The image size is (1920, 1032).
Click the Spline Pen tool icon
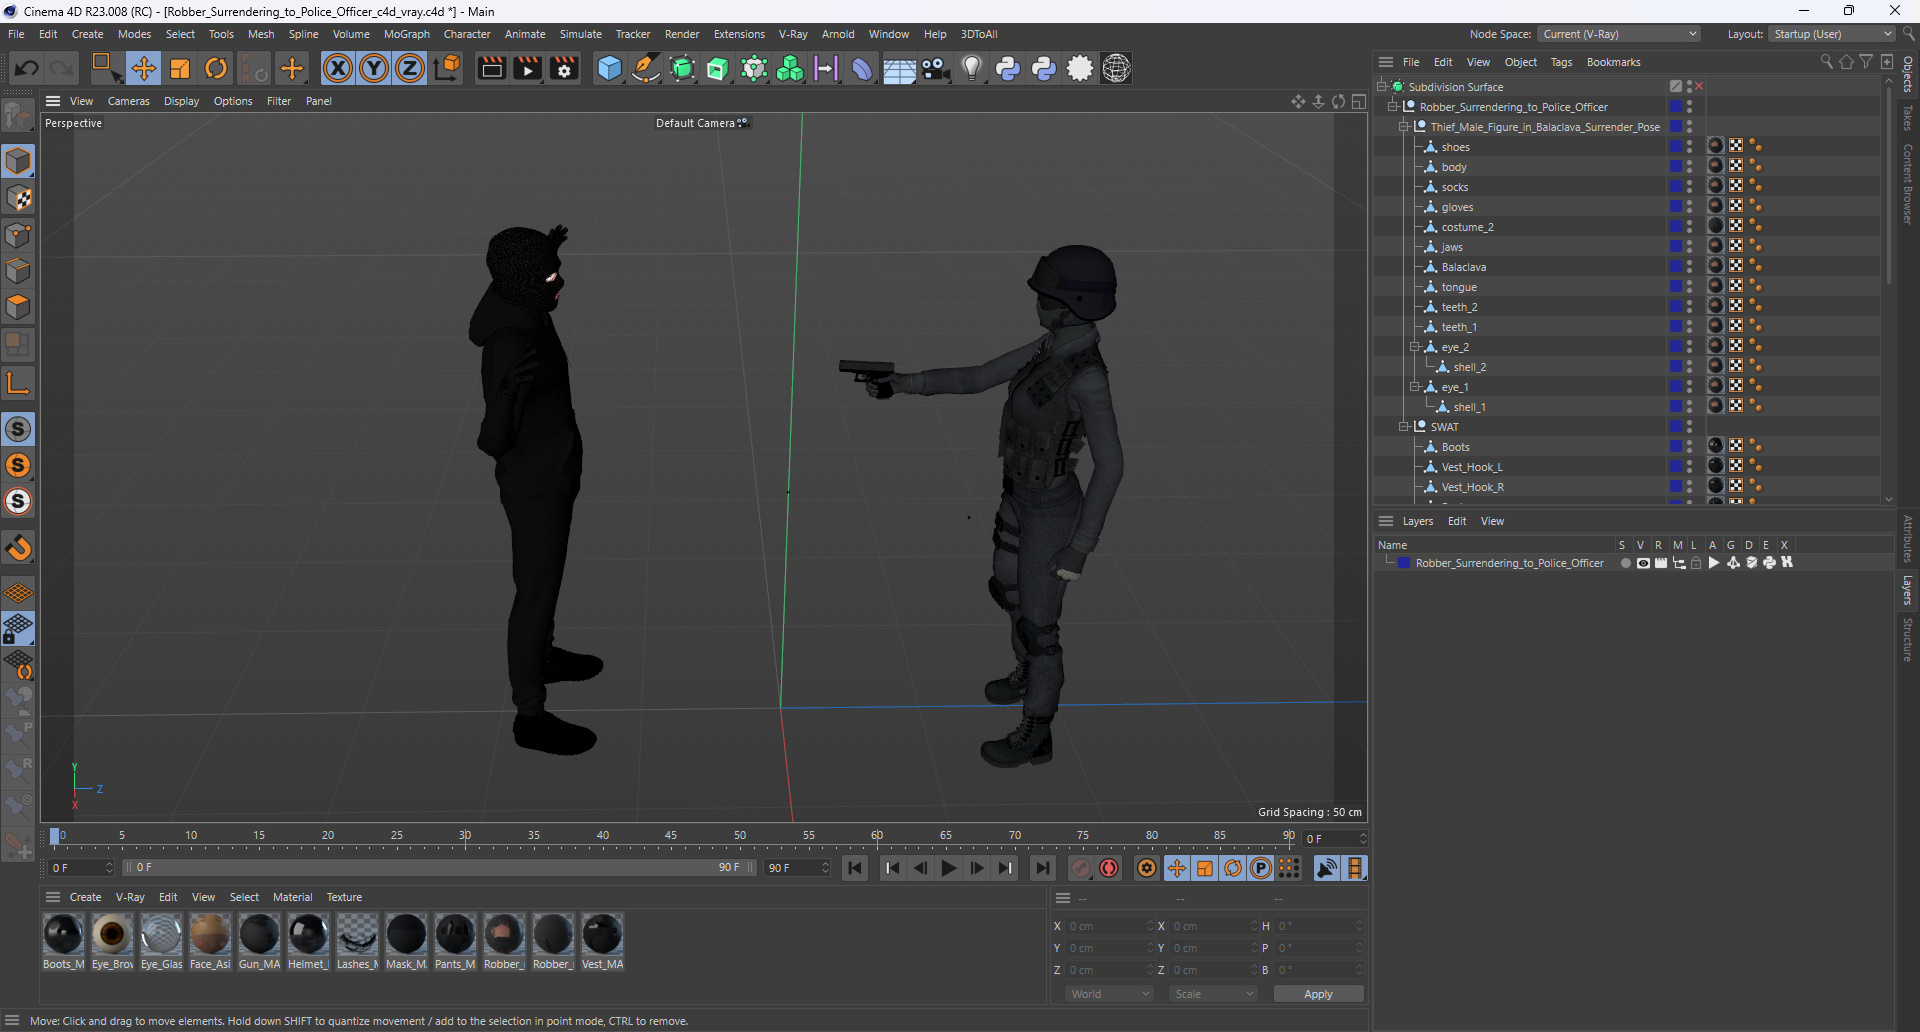[646, 68]
